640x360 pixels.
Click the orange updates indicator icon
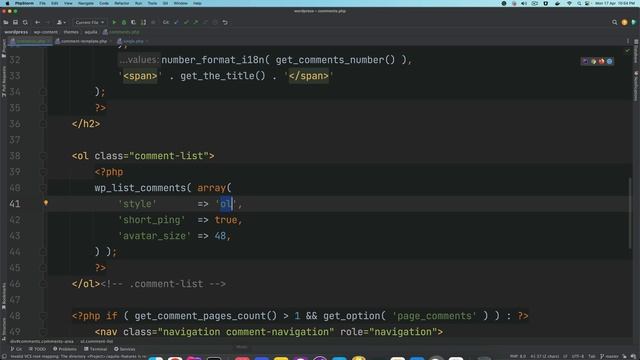click(624, 22)
